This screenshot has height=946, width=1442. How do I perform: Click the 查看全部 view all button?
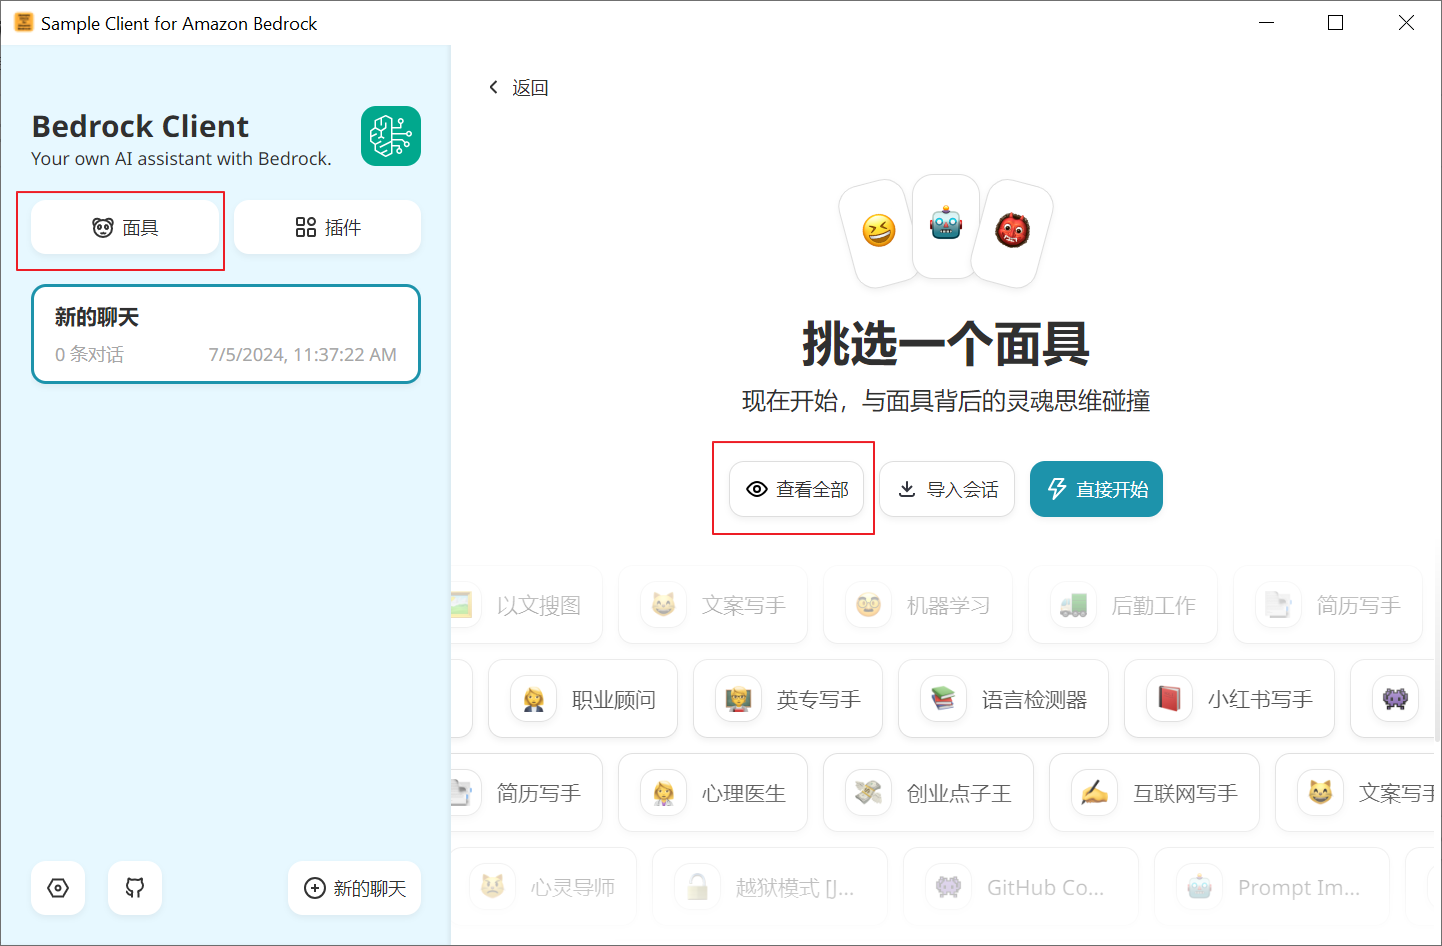pos(797,489)
